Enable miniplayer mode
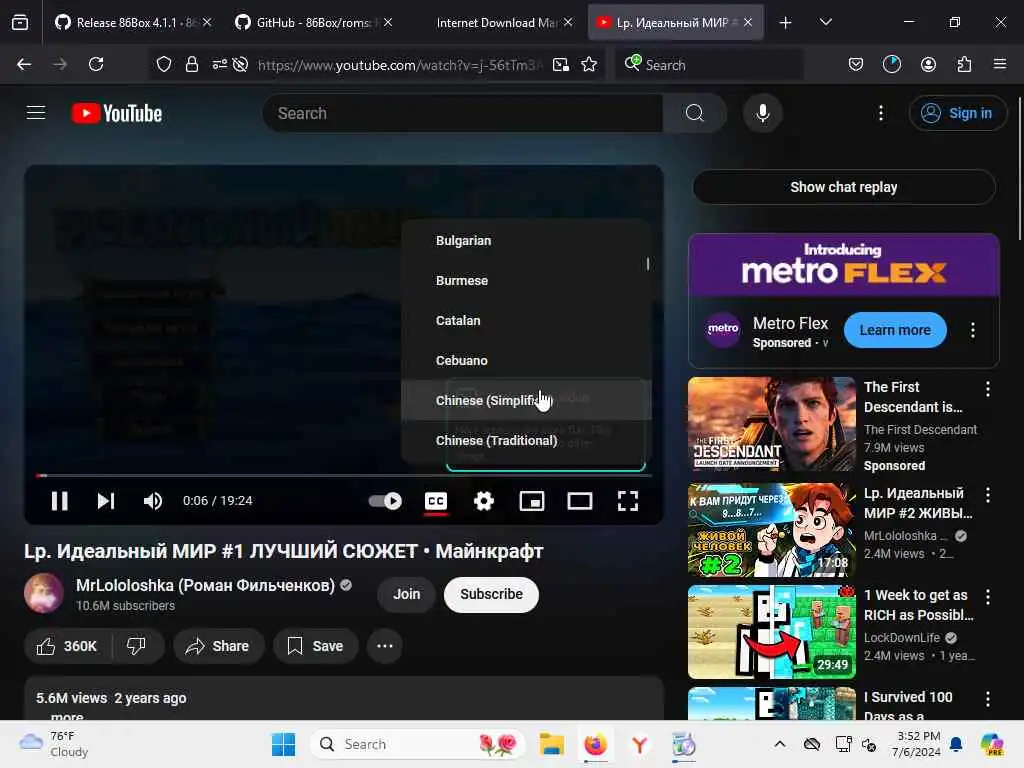Screen dimensions: 1024x768 (532, 501)
